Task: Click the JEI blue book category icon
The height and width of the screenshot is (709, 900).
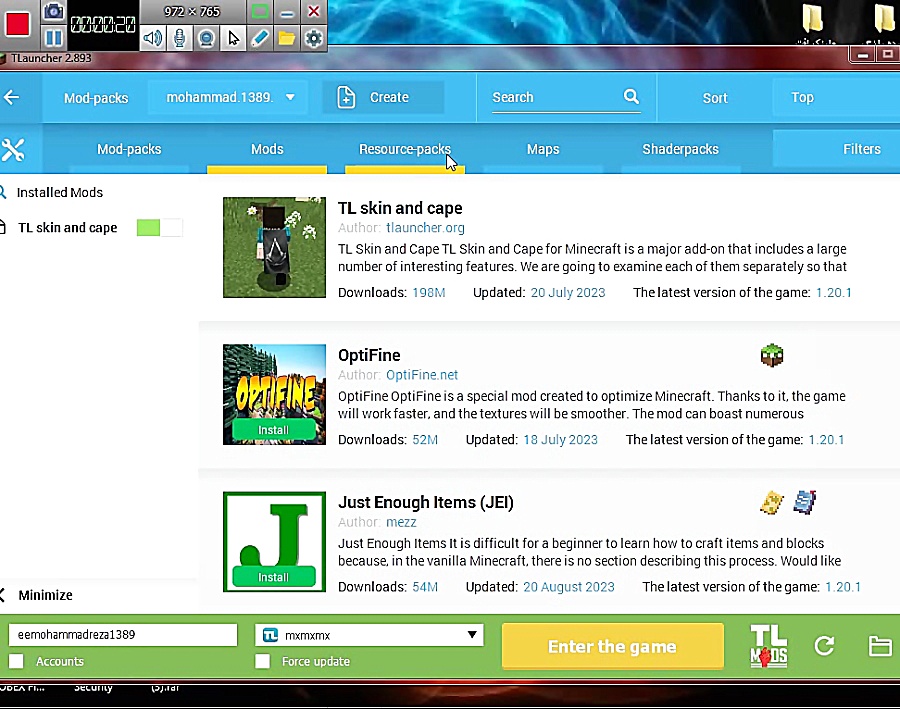Action: [x=805, y=502]
